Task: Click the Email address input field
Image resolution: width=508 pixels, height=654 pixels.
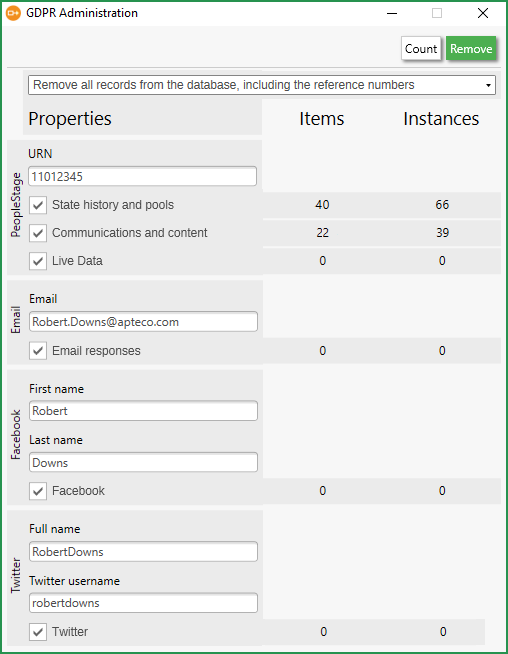Action: click(x=143, y=322)
